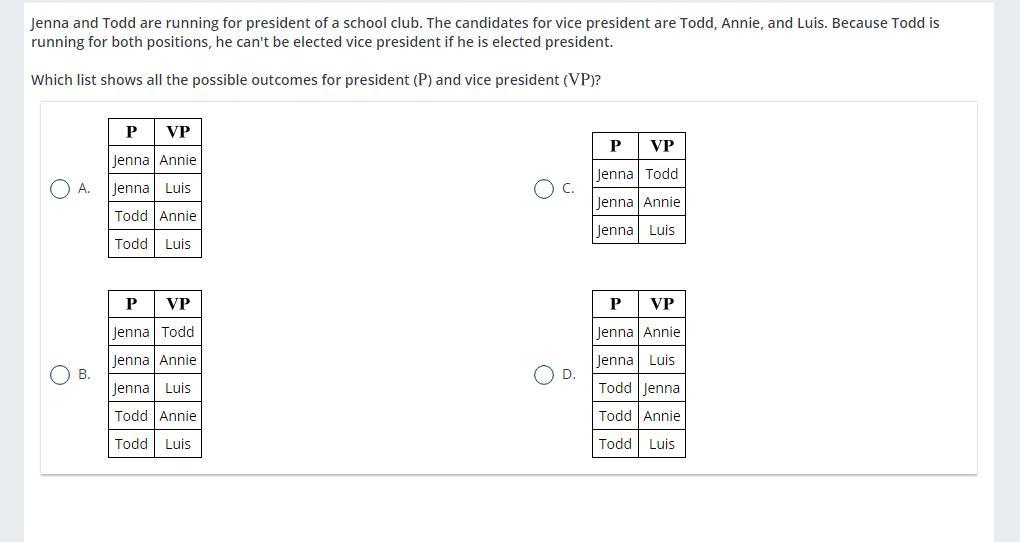Click table A header row
1020x542 pixels.
[x=155, y=132]
